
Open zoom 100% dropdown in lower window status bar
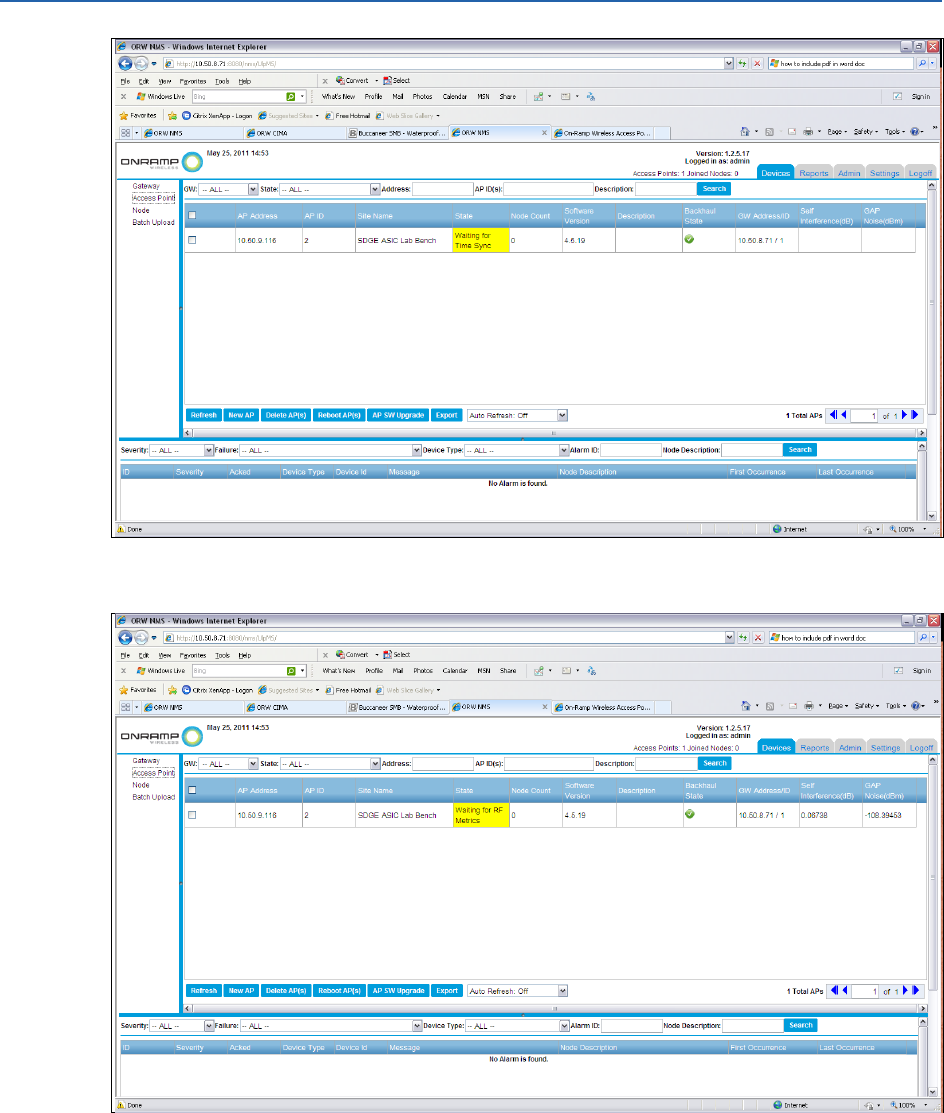(925, 1105)
